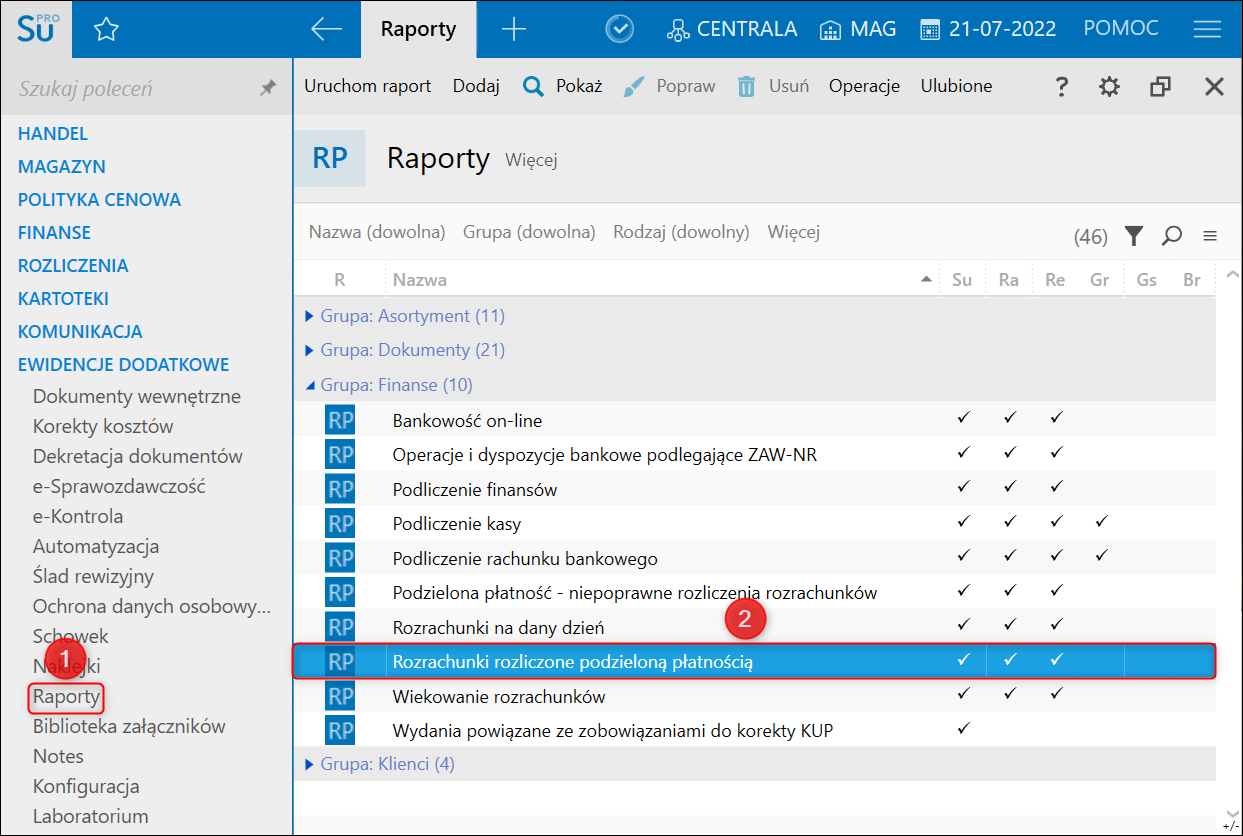The width and height of the screenshot is (1243, 836).
Task: Click the settings gear icon in toolbar
Action: (1109, 87)
